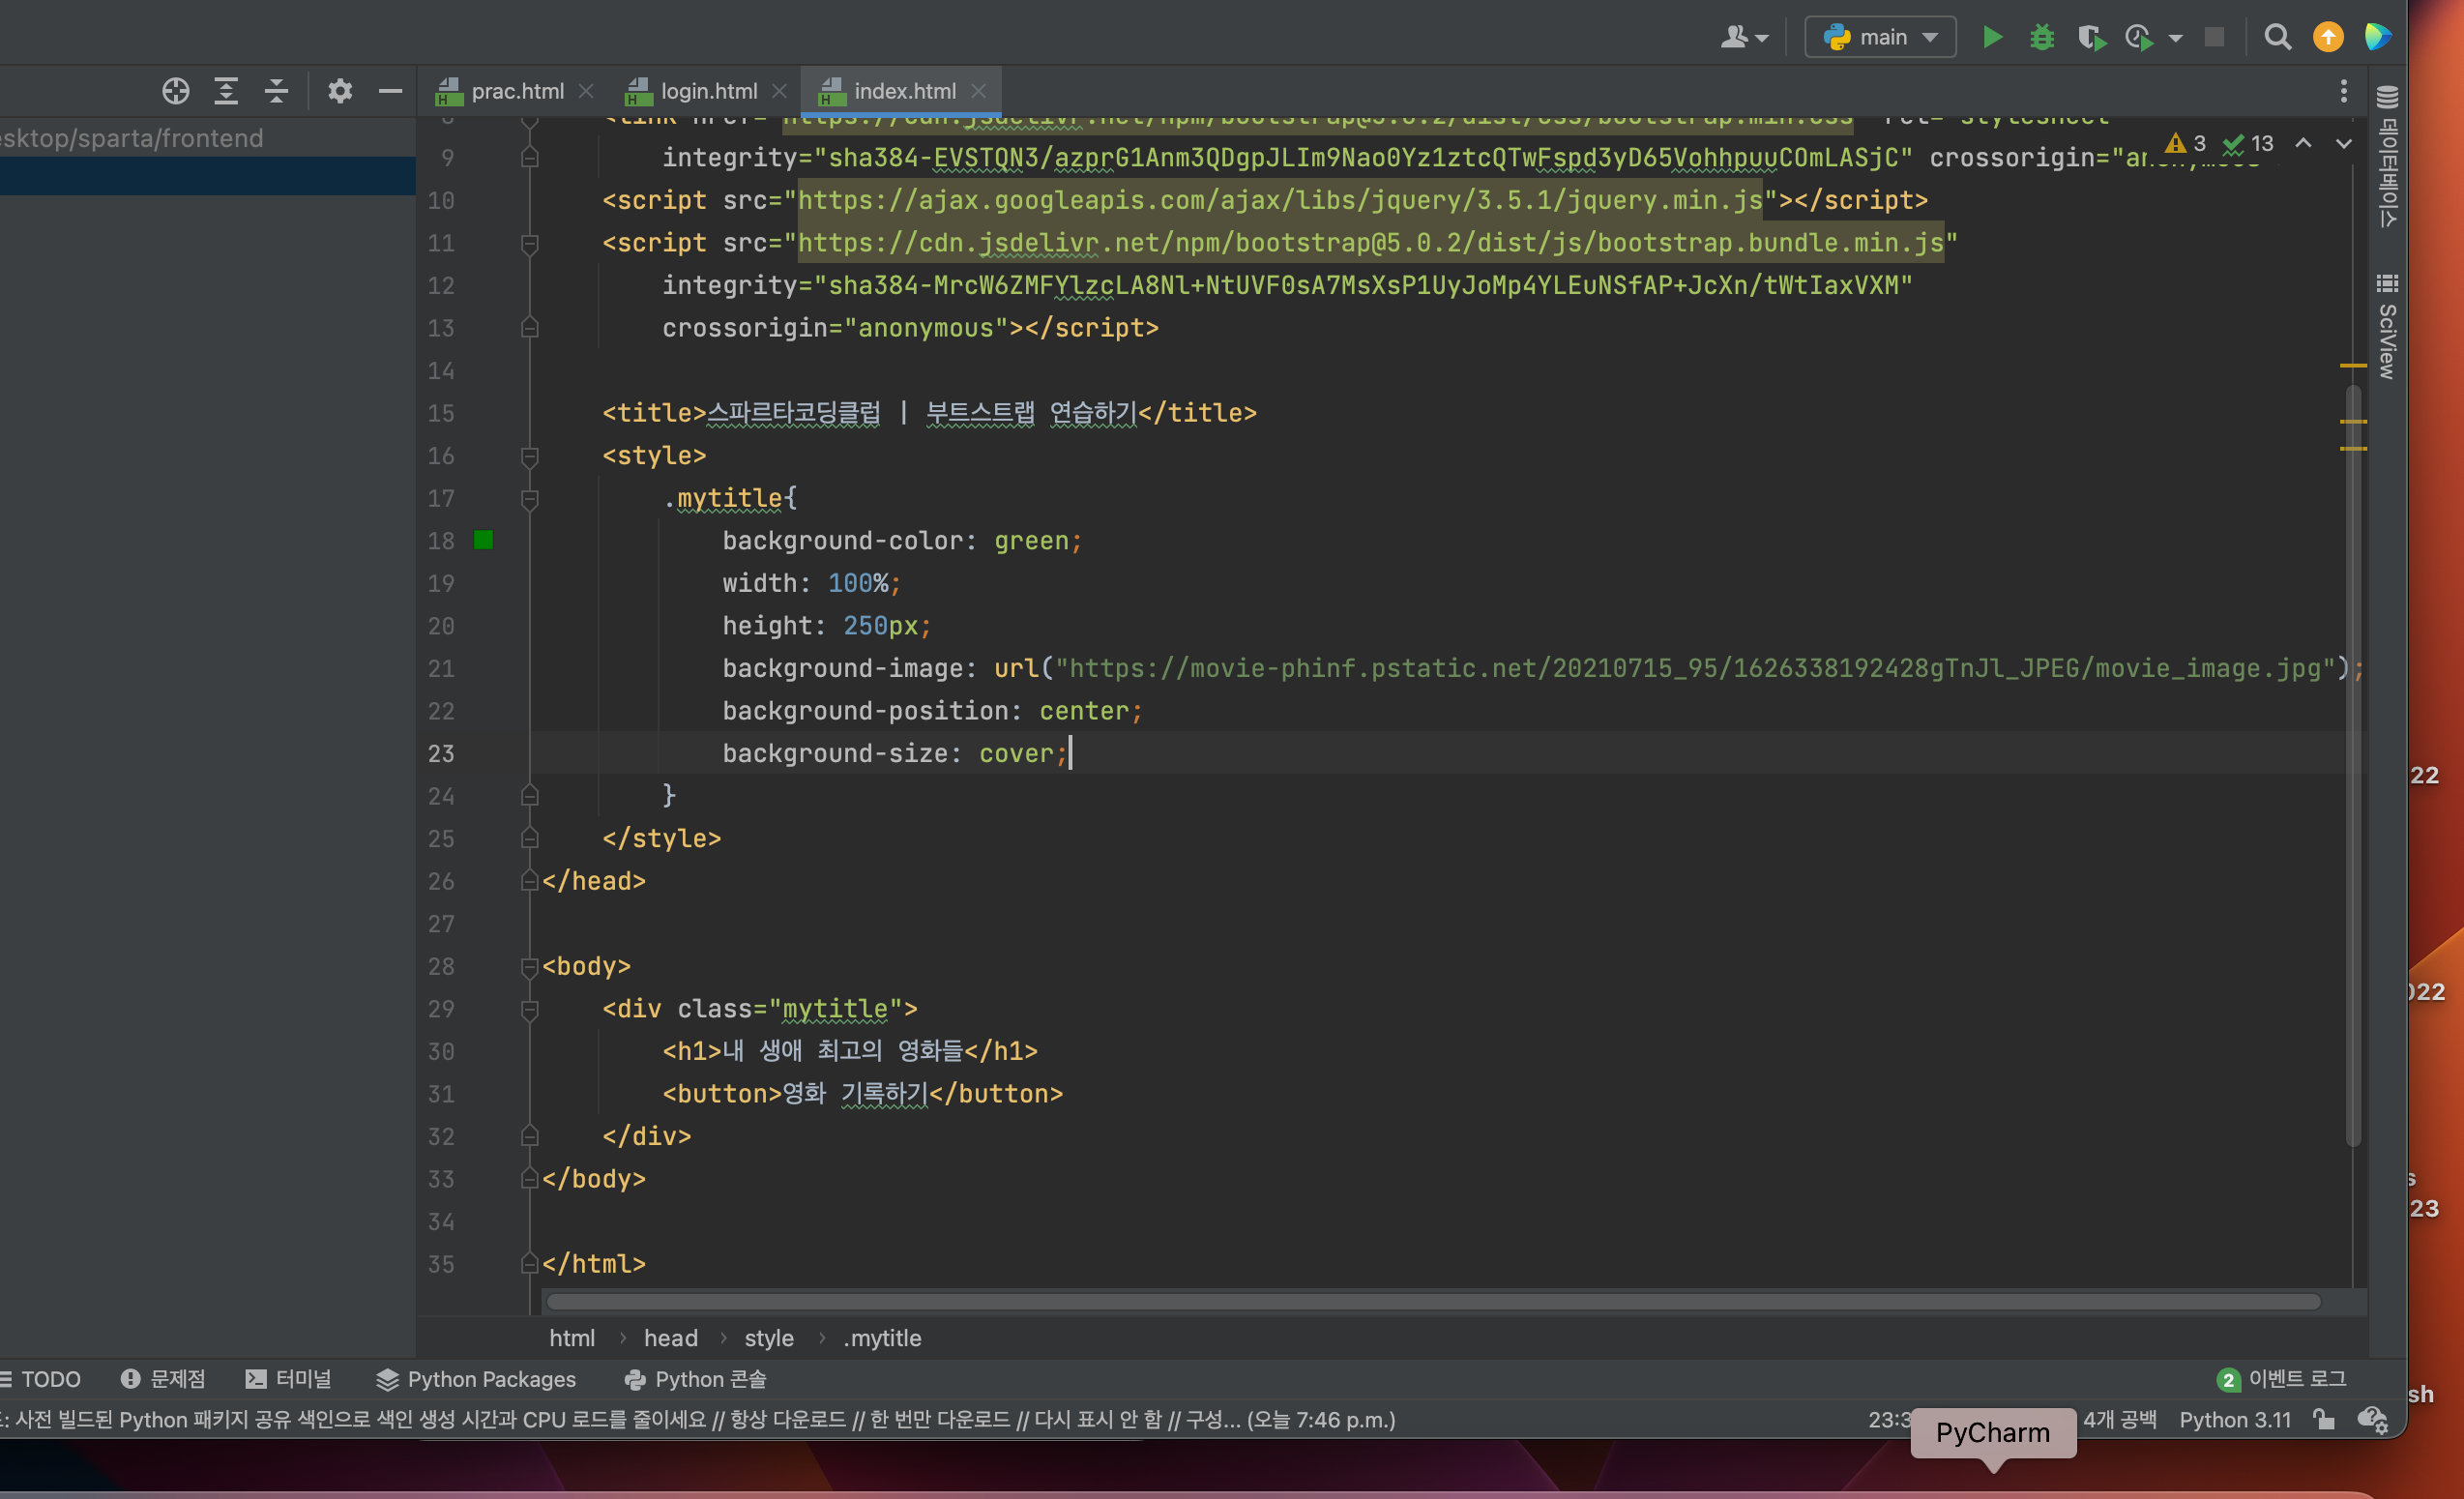
Task: Close the index.html tab
Action: coord(978,91)
